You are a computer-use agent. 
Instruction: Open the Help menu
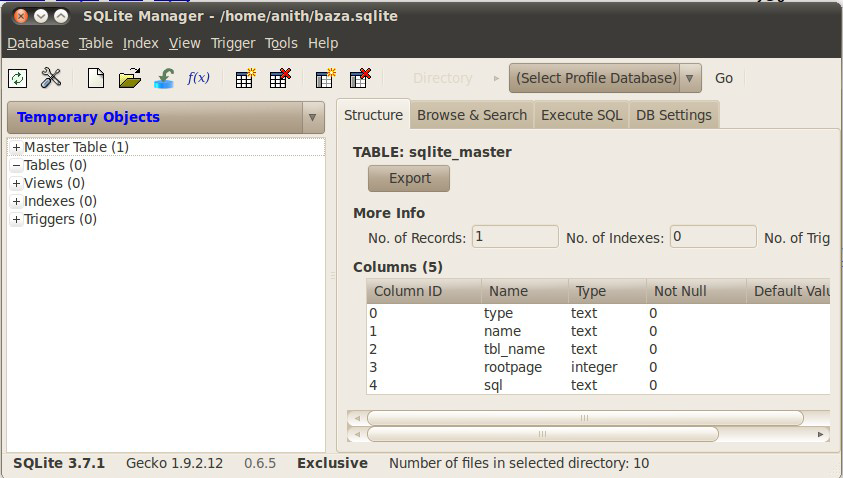[323, 43]
